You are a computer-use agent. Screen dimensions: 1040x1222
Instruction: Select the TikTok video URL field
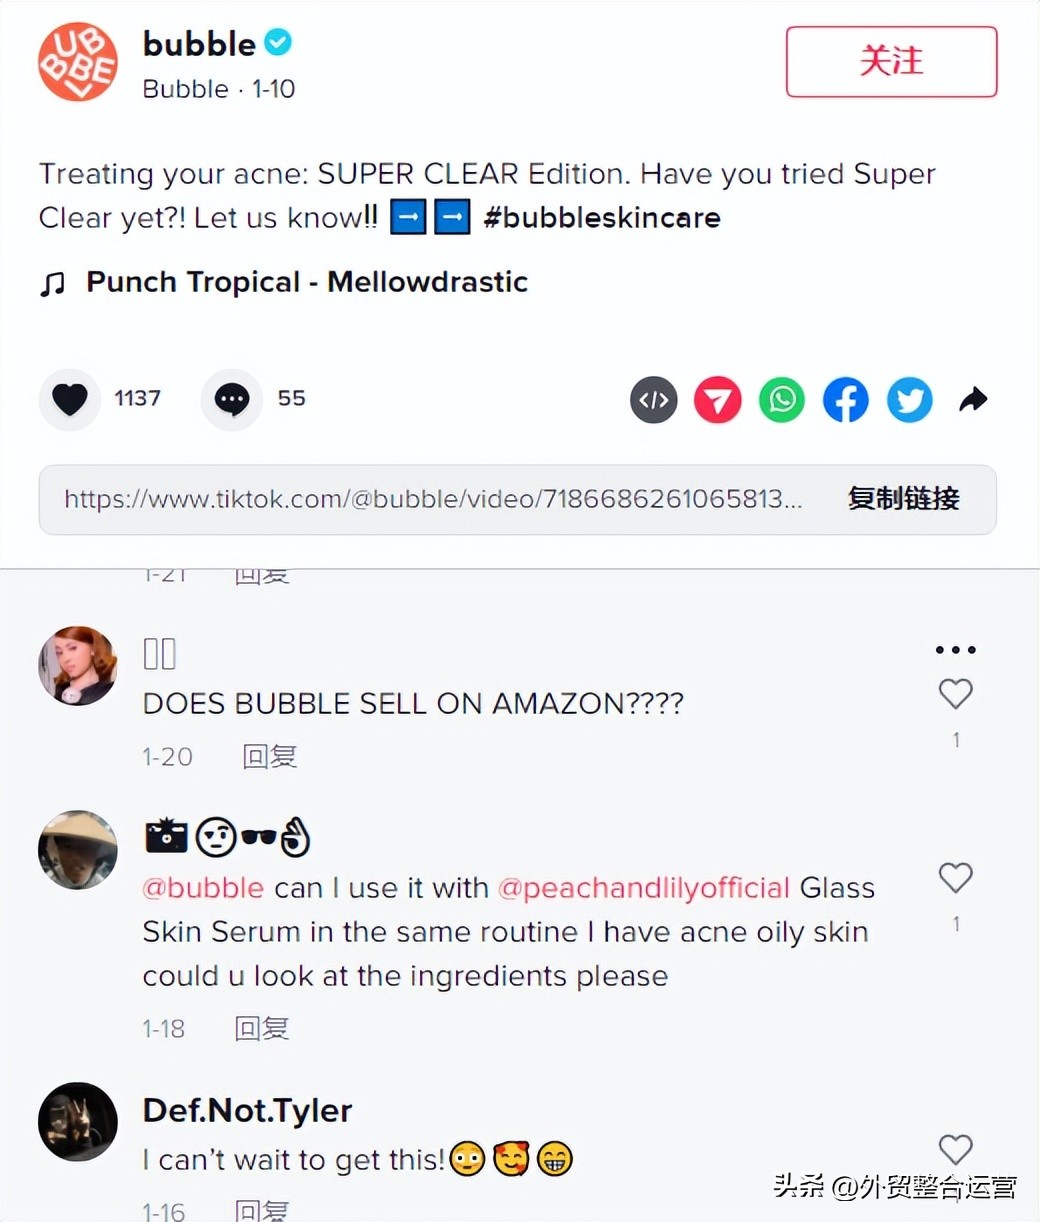(x=433, y=498)
